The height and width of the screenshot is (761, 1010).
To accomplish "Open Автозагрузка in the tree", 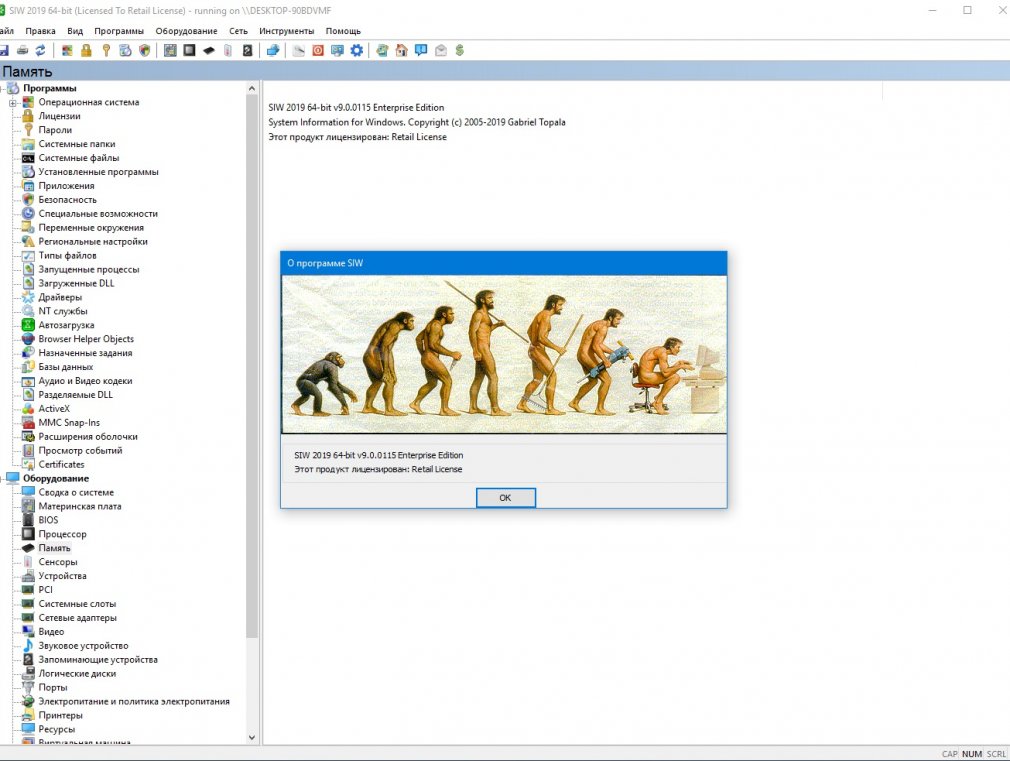I will pos(66,325).
